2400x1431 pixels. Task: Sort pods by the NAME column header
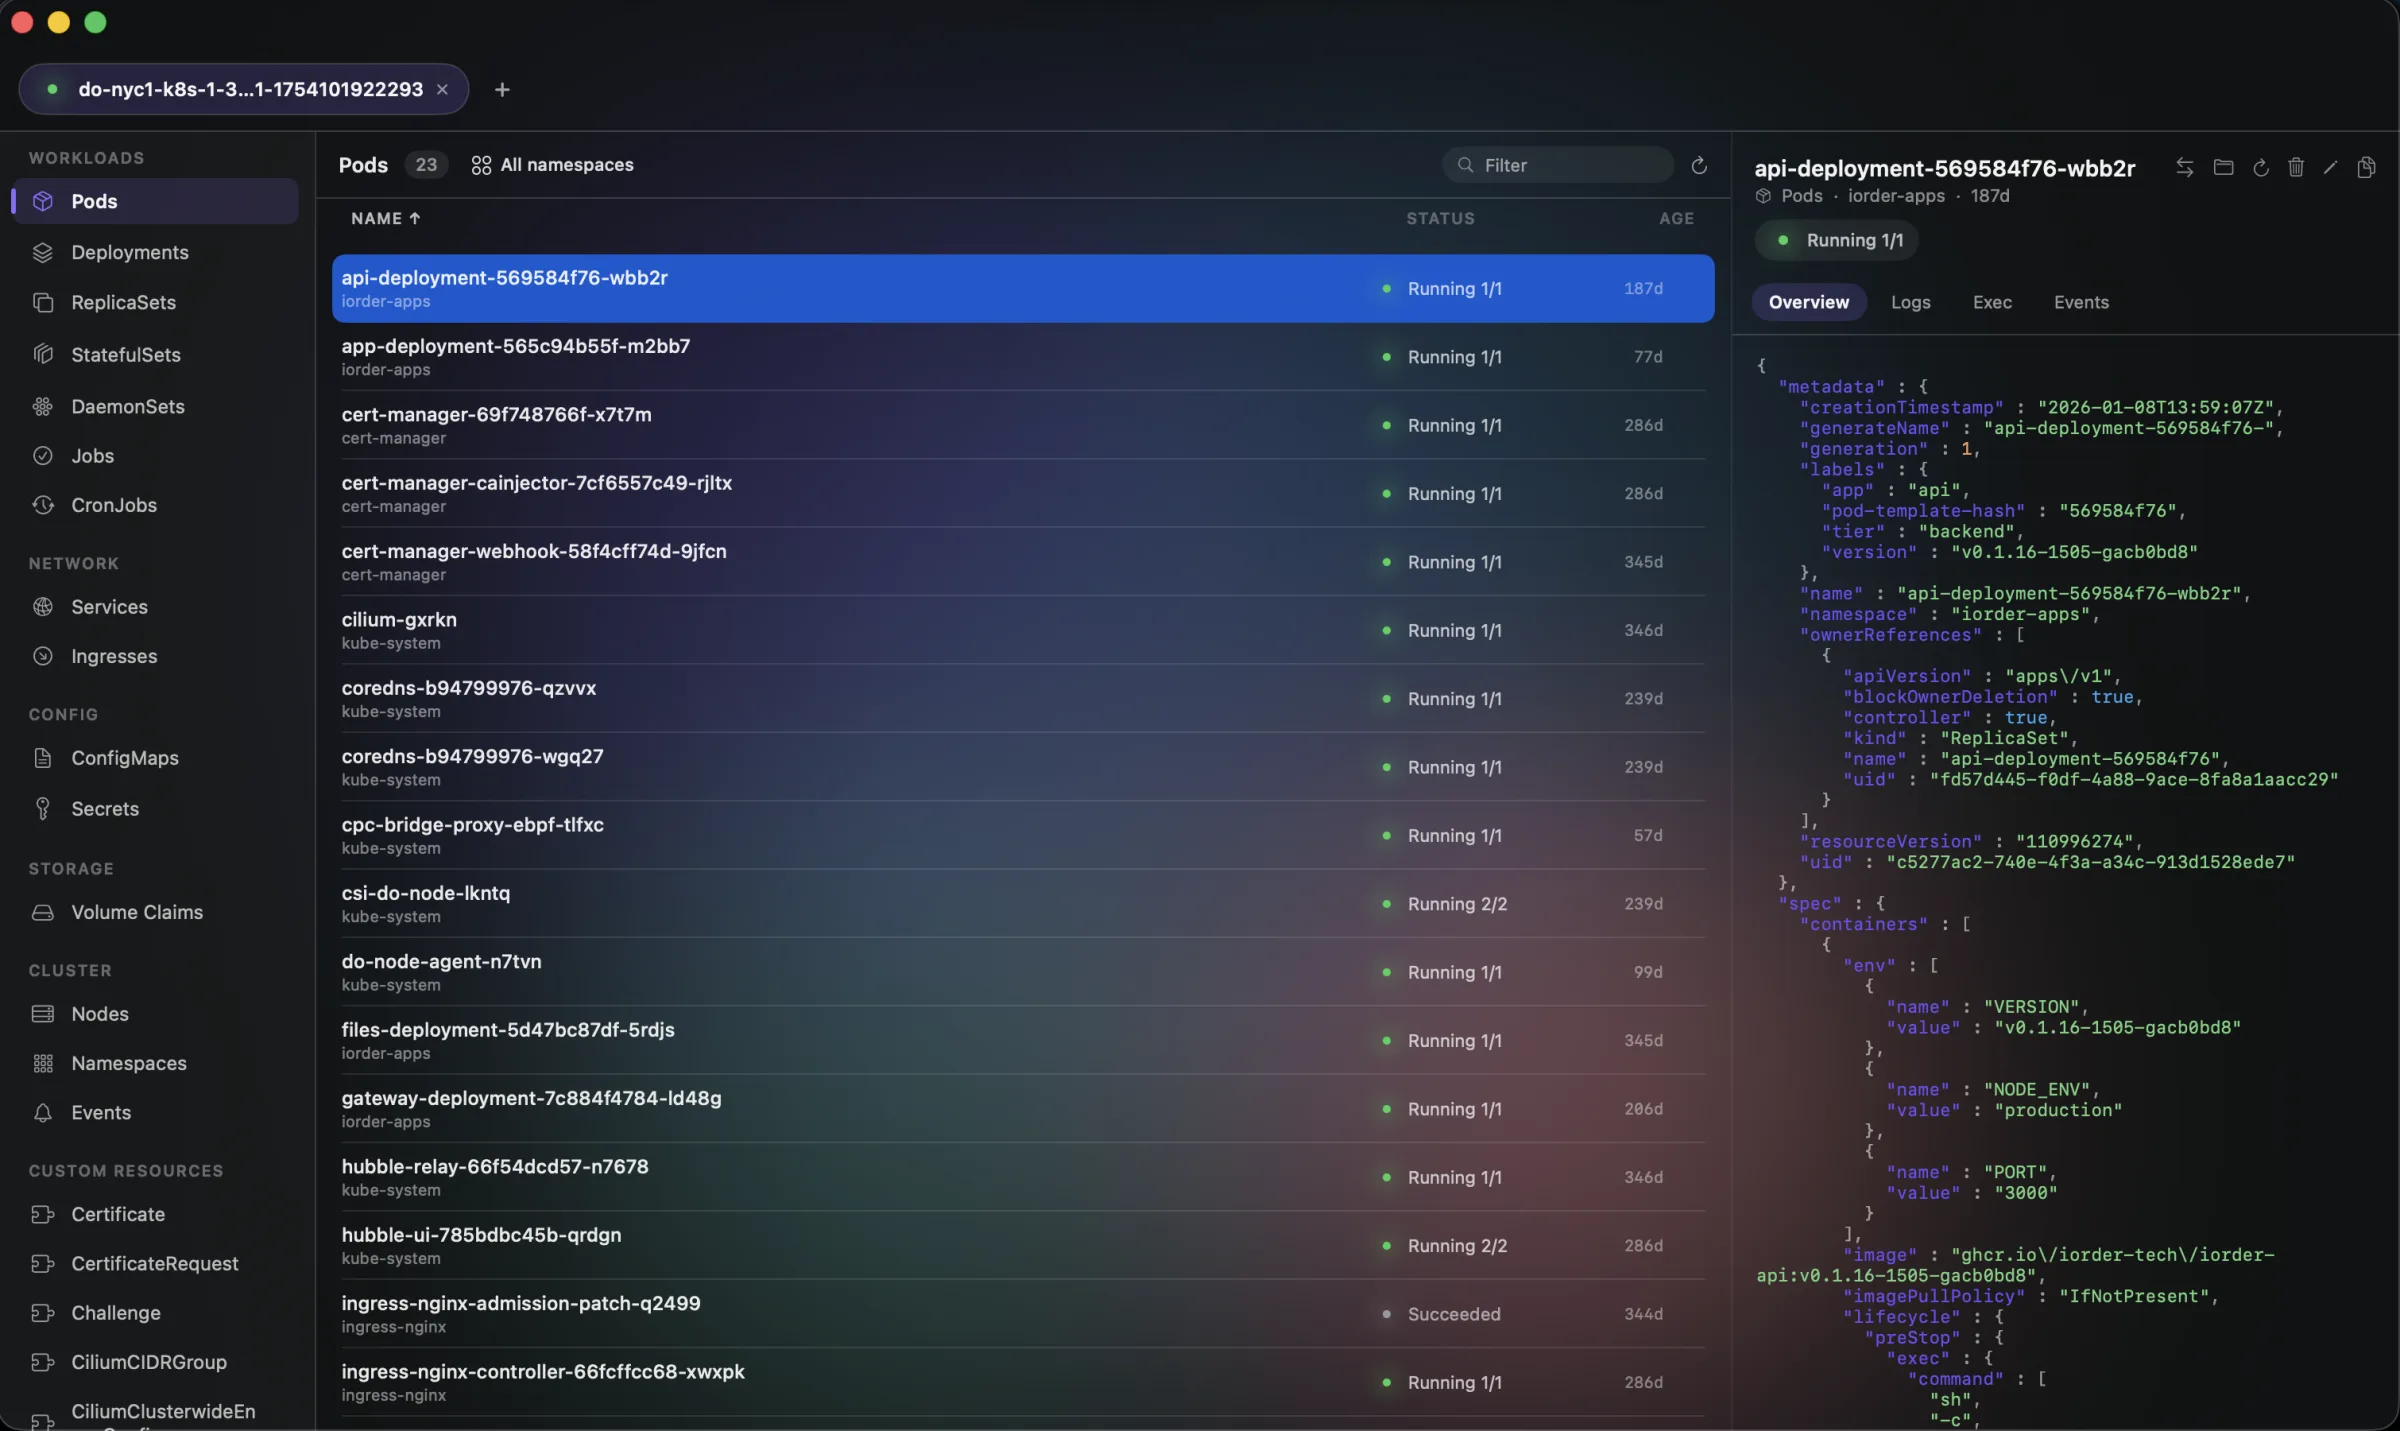385,219
